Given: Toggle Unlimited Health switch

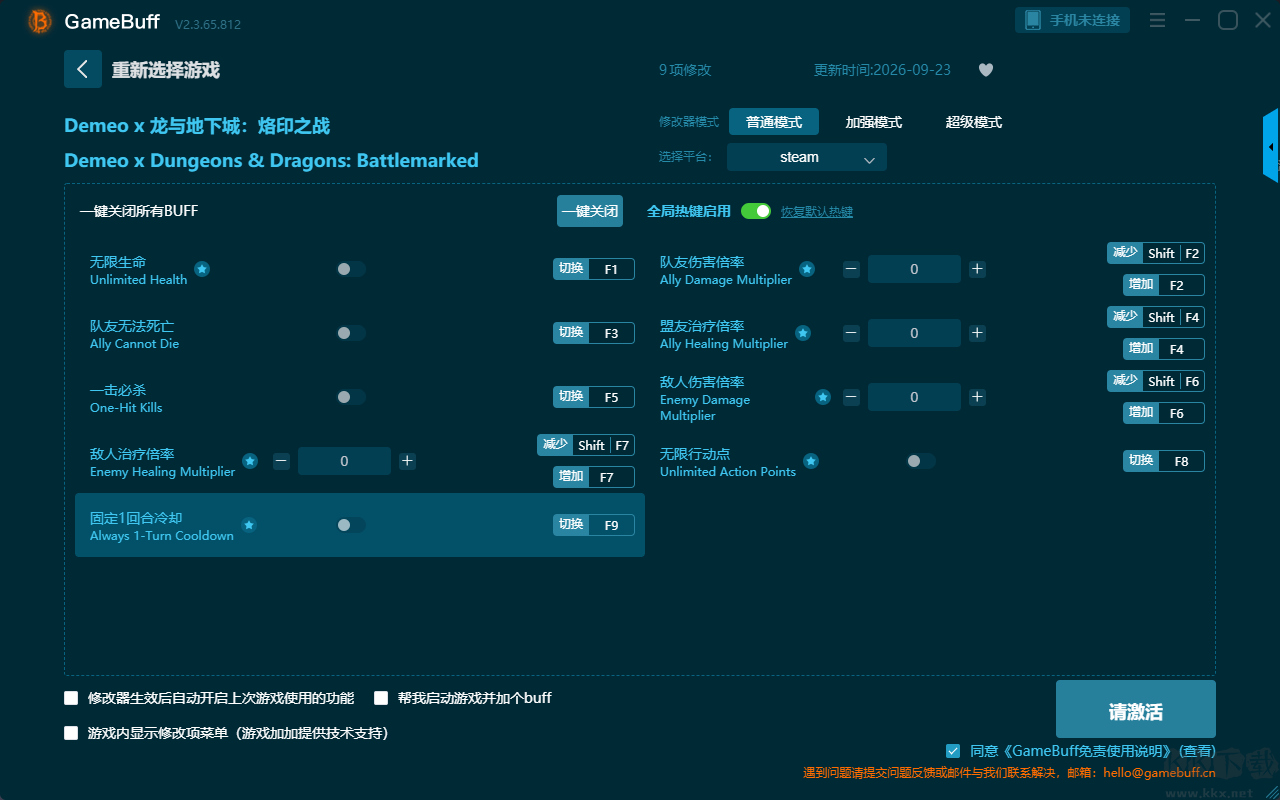Looking at the screenshot, I should (x=351, y=269).
